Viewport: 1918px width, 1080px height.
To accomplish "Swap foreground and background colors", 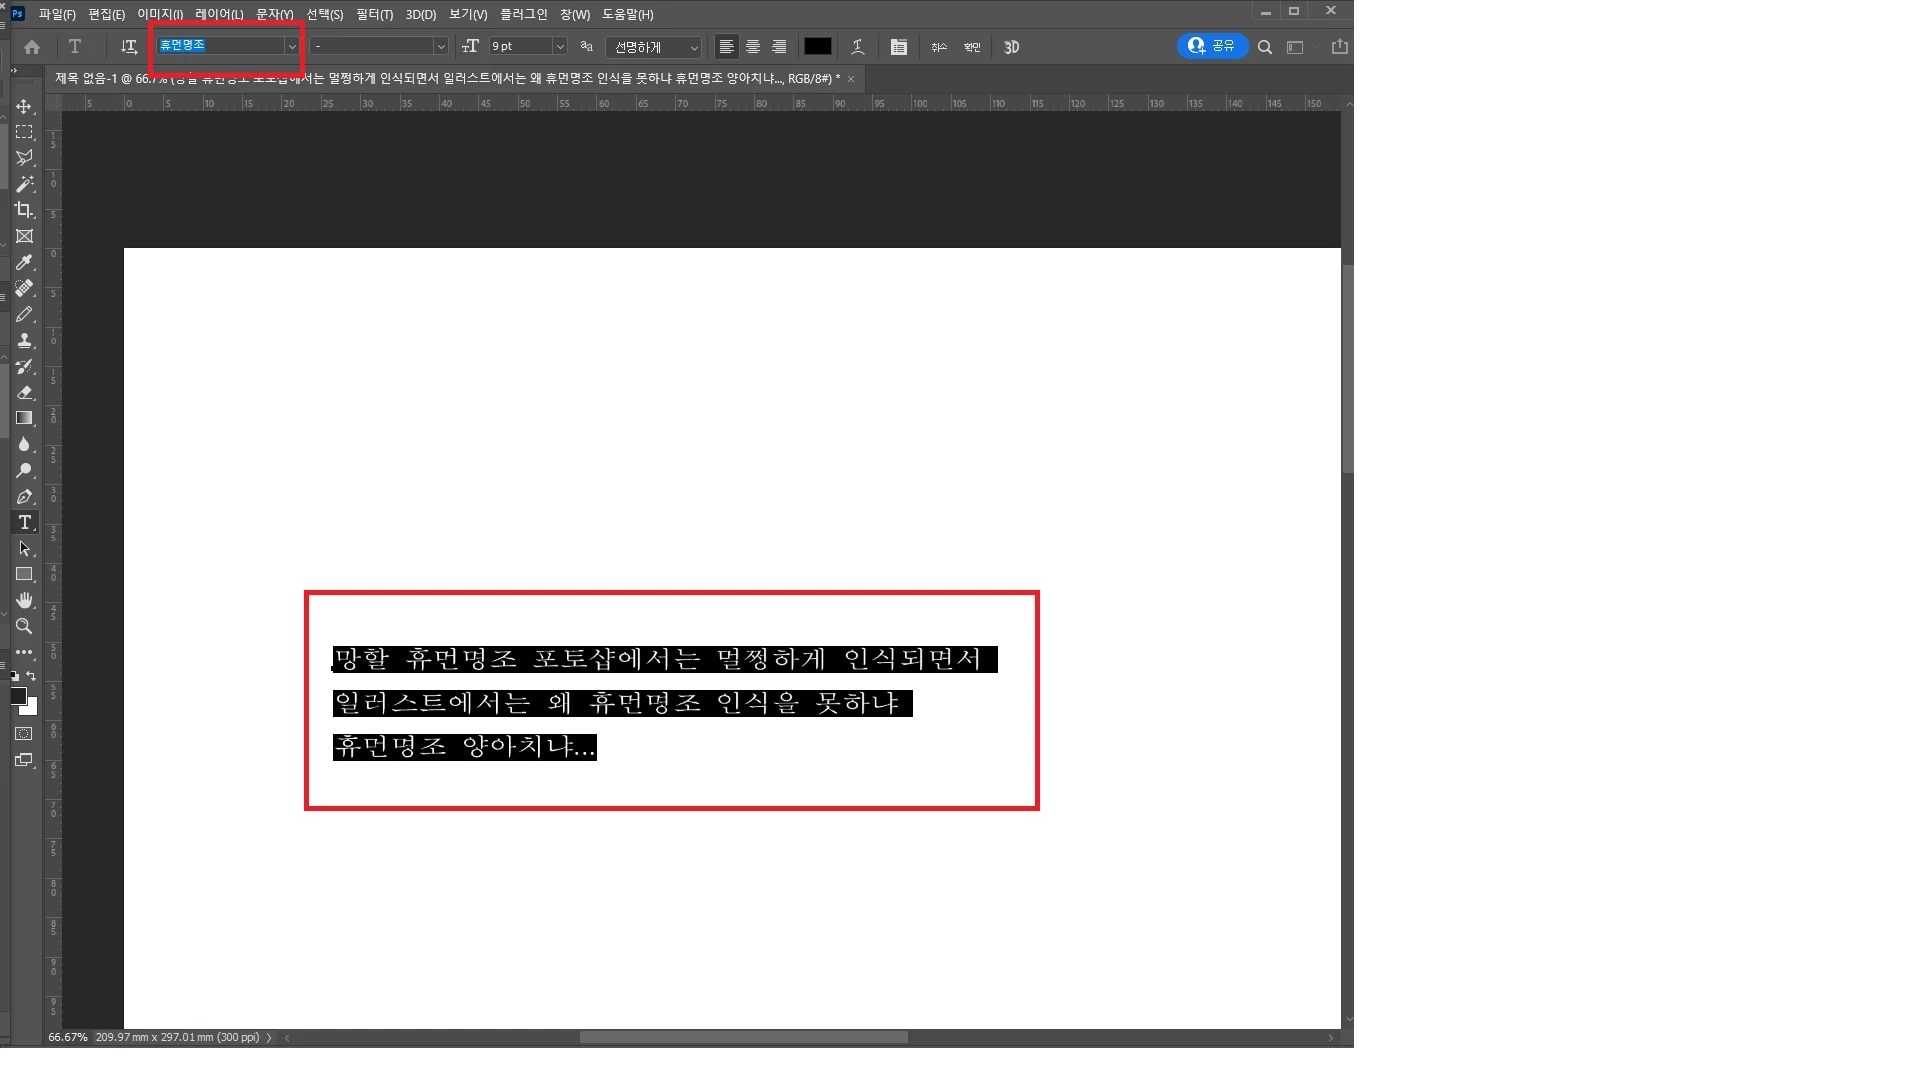I will point(31,677).
